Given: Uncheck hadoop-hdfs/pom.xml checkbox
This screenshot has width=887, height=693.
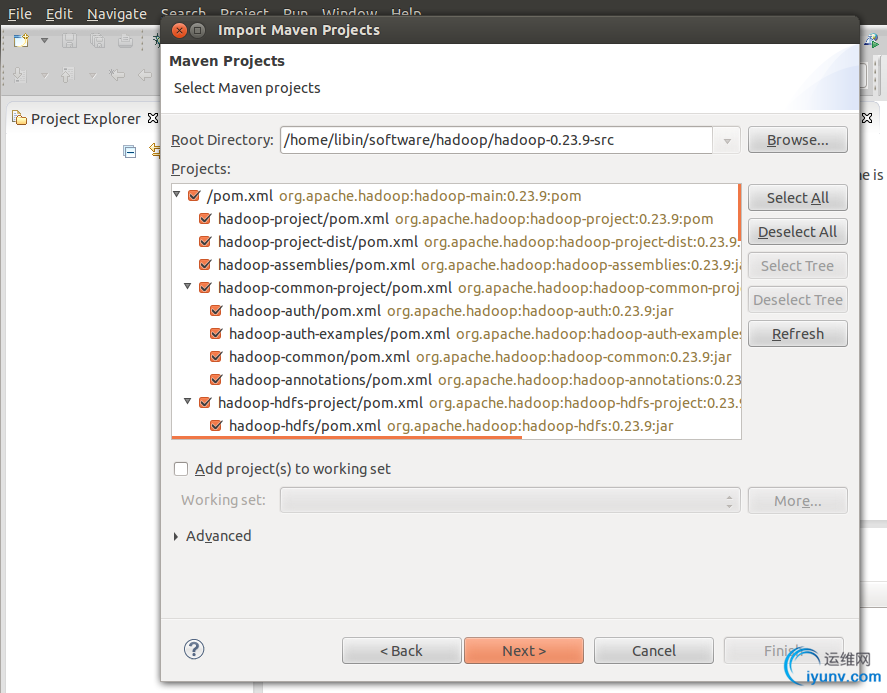Looking at the screenshot, I should 216,425.
